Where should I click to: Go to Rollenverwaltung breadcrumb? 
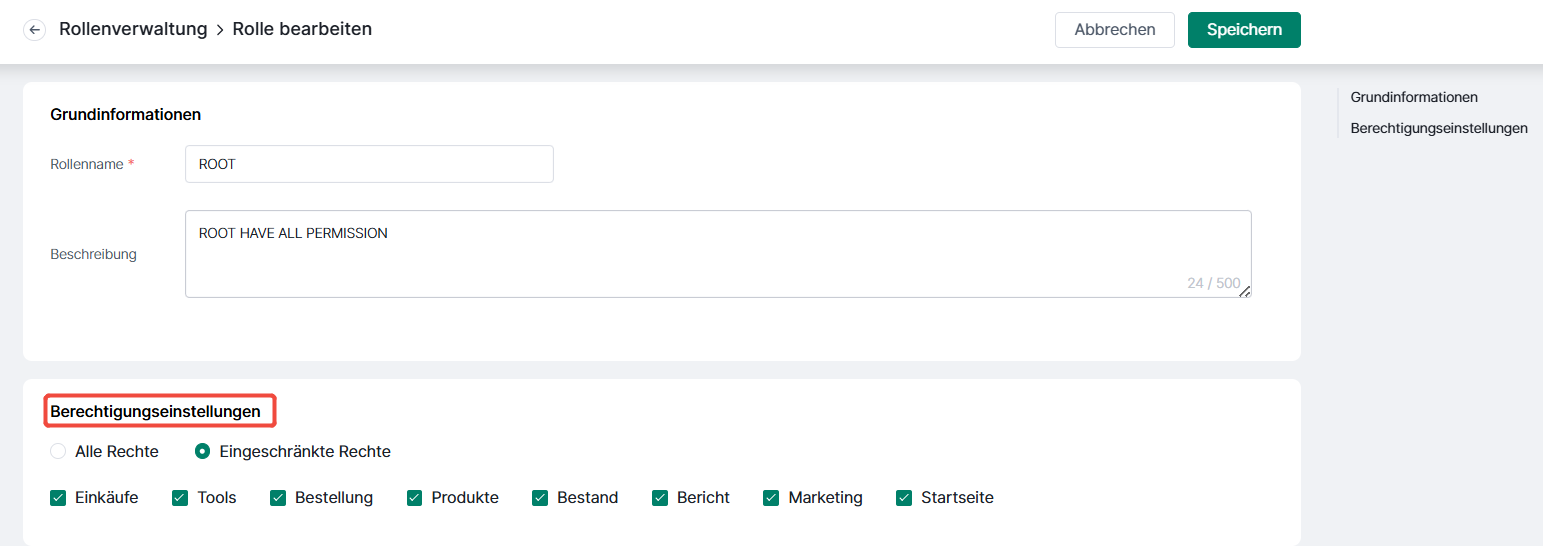pos(133,29)
